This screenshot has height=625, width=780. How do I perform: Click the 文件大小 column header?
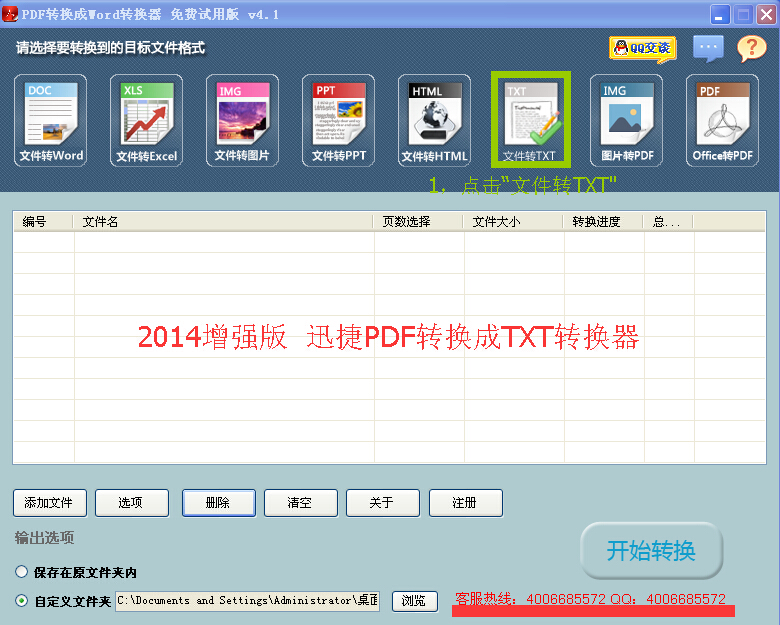513,221
